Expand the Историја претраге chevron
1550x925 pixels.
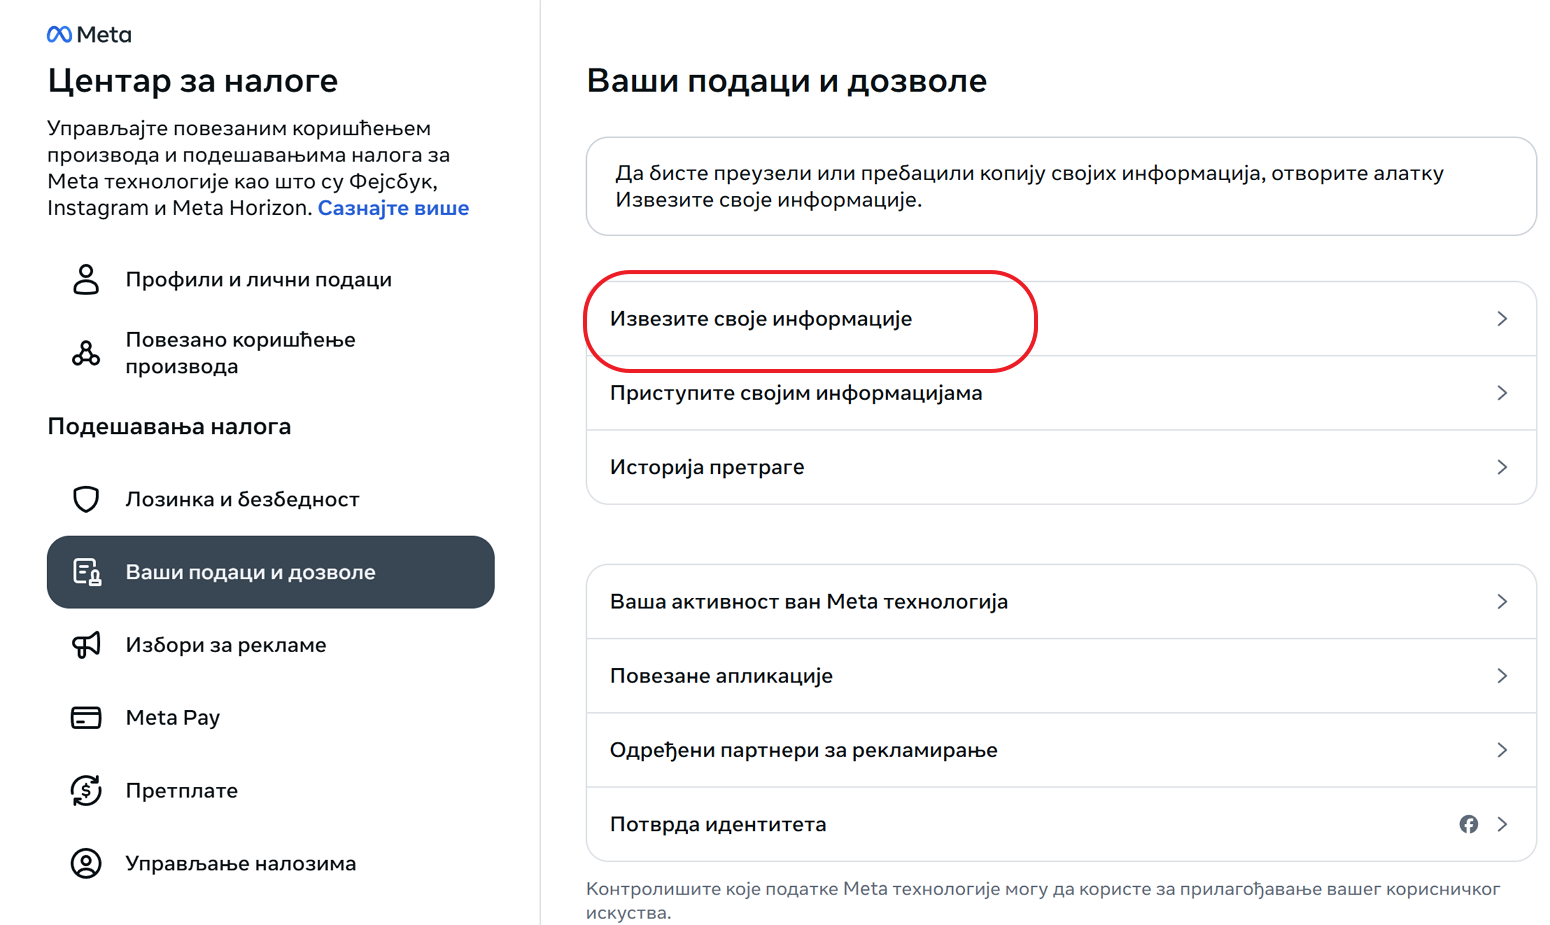(1502, 467)
